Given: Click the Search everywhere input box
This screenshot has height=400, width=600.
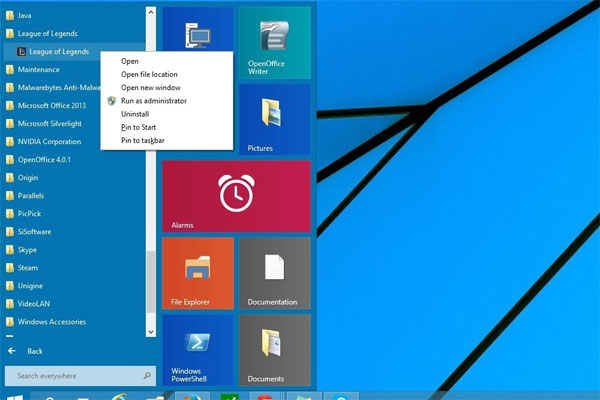Looking at the screenshot, I should click(78, 376).
